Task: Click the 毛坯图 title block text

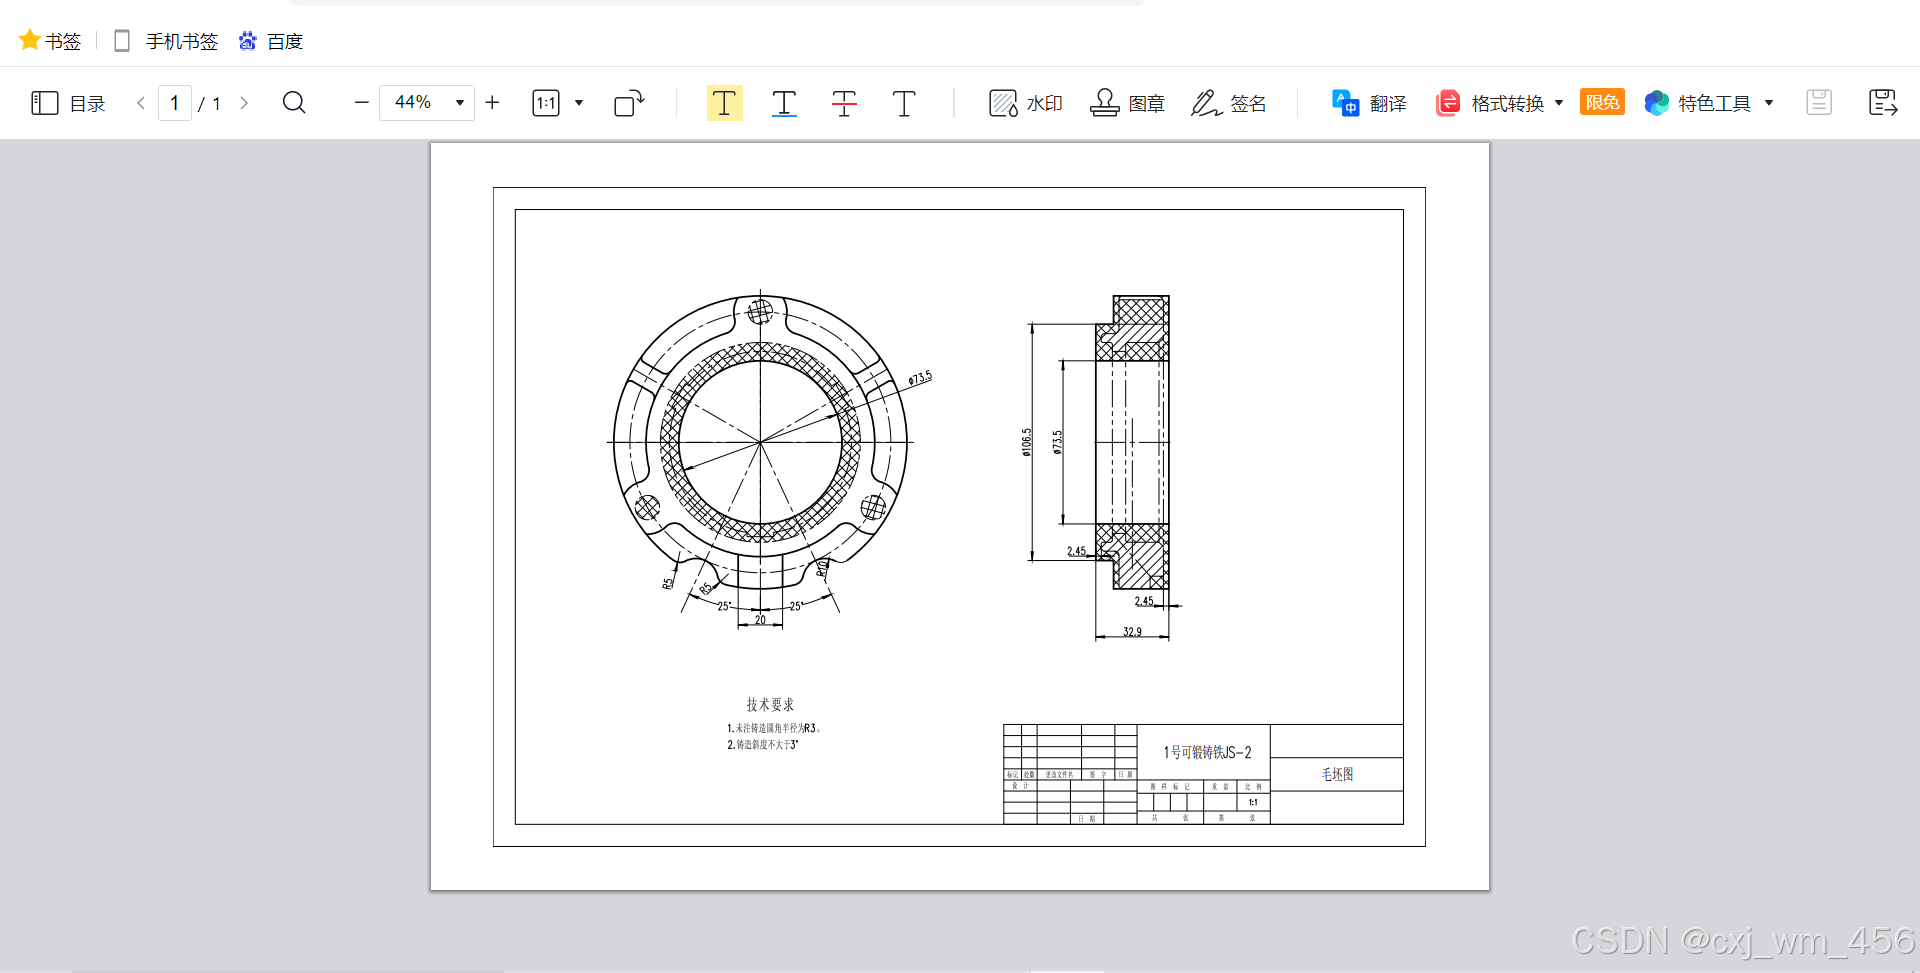Action: click(x=1337, y=774)
